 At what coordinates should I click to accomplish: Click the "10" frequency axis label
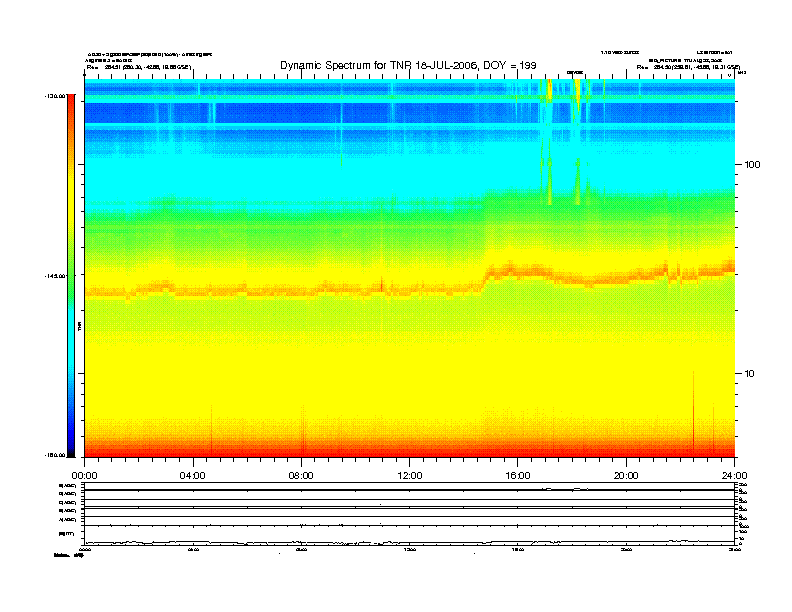click(749, 374)
